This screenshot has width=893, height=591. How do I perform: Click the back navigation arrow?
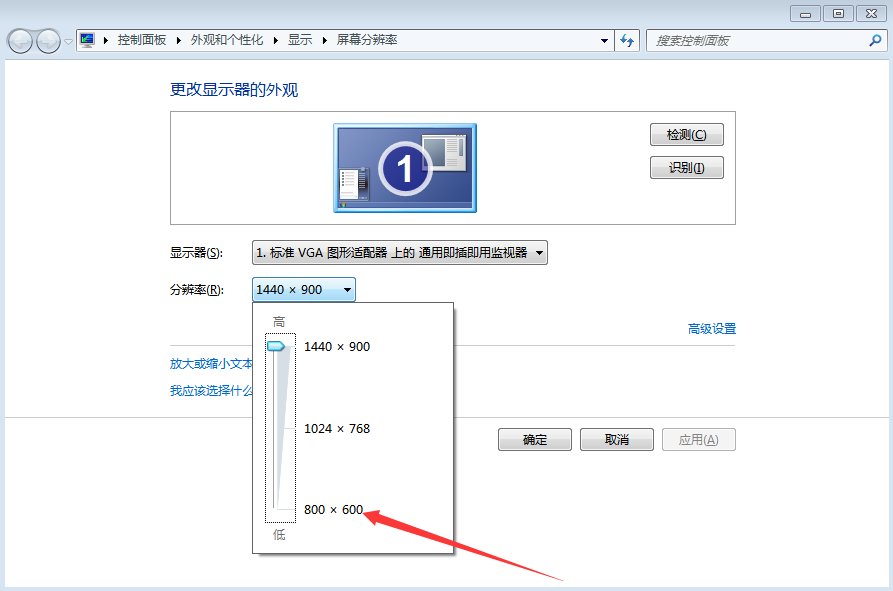18,40
